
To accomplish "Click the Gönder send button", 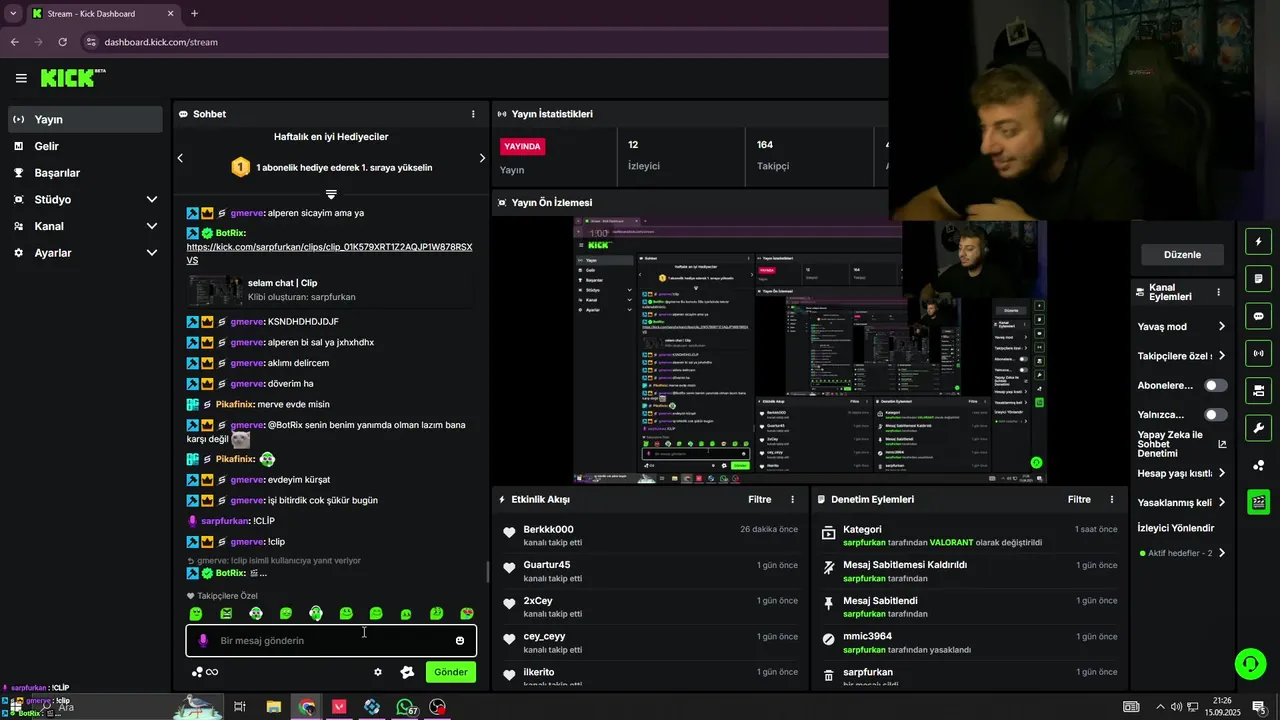I will pyautogui.click(x=450, y=672).
